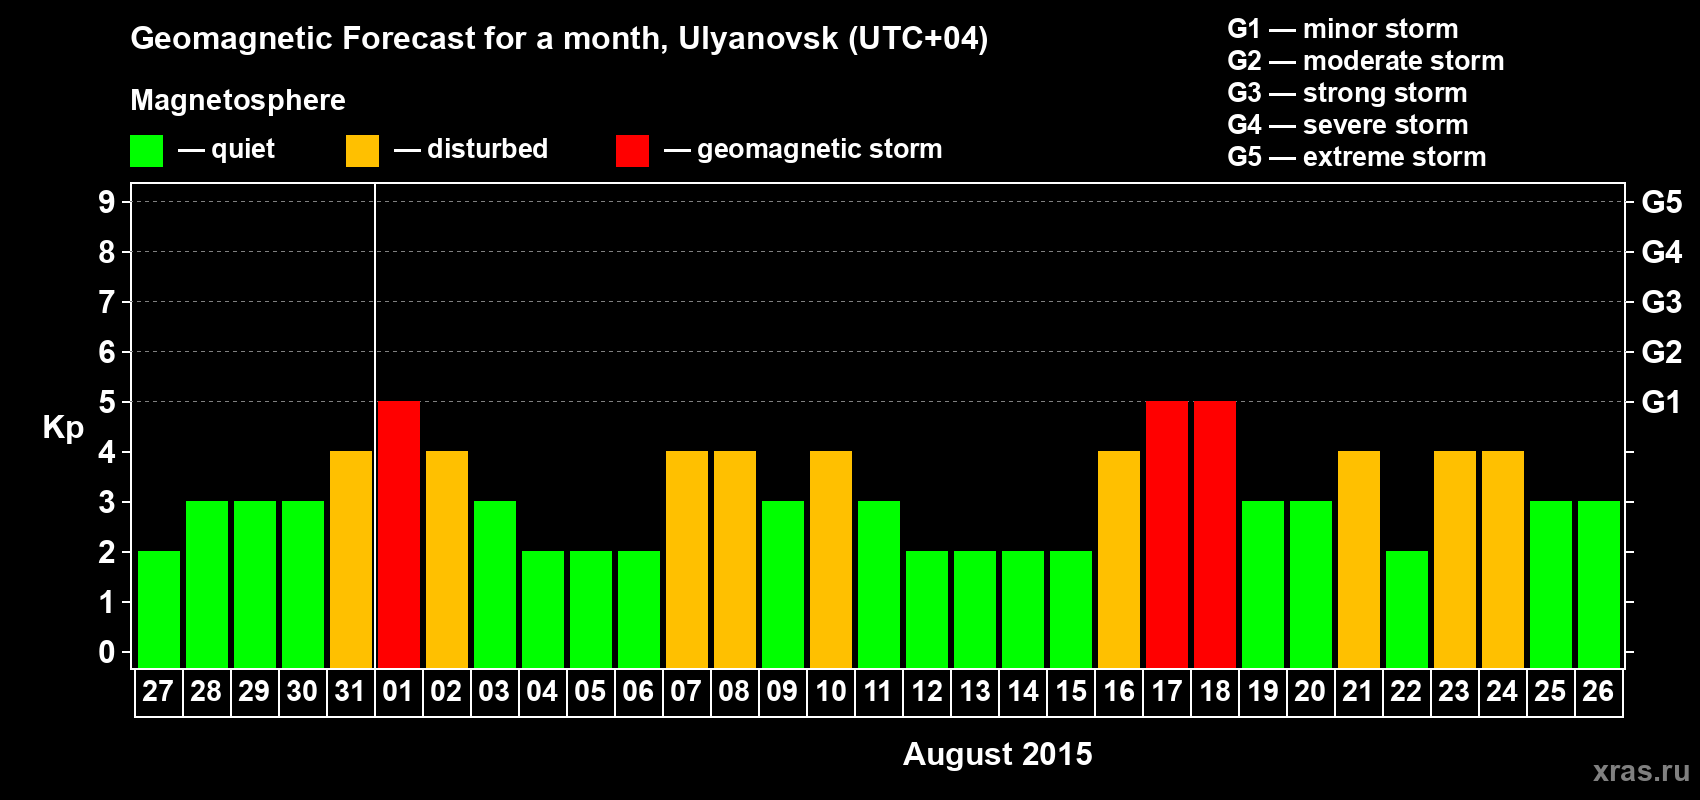Click the green bar for day 22
Viewport: 1700px width, 800px height.
[1407, 609]
